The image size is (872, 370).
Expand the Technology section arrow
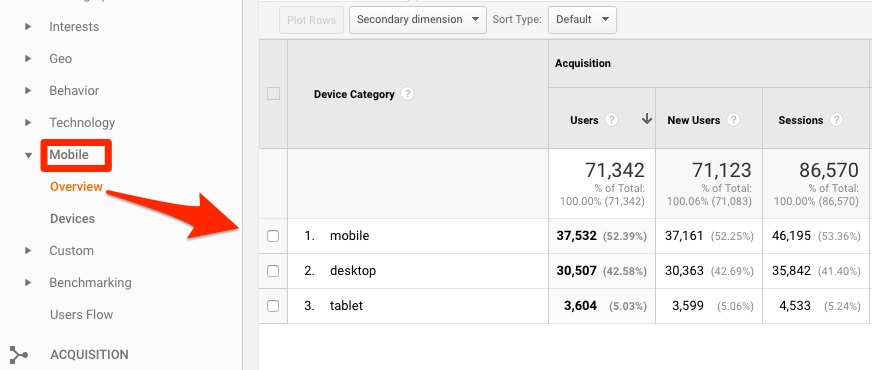[28, 122]
